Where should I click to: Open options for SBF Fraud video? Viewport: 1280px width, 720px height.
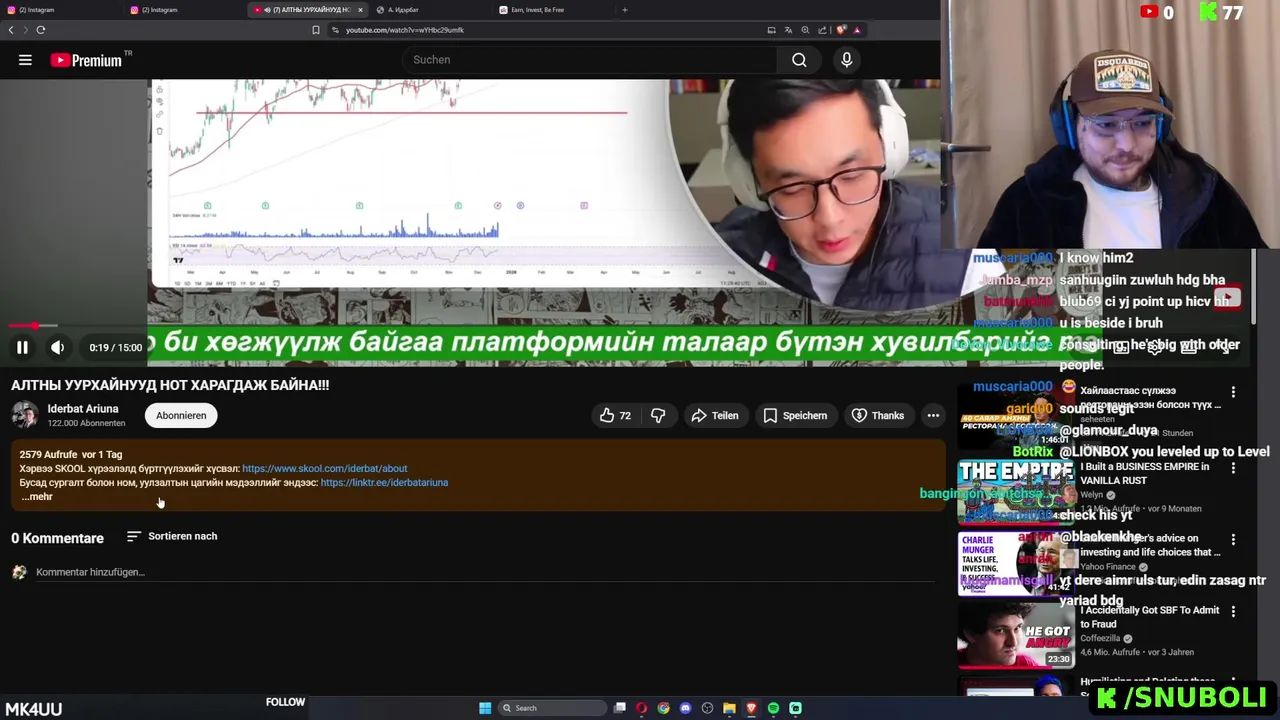click(1233, 612)
